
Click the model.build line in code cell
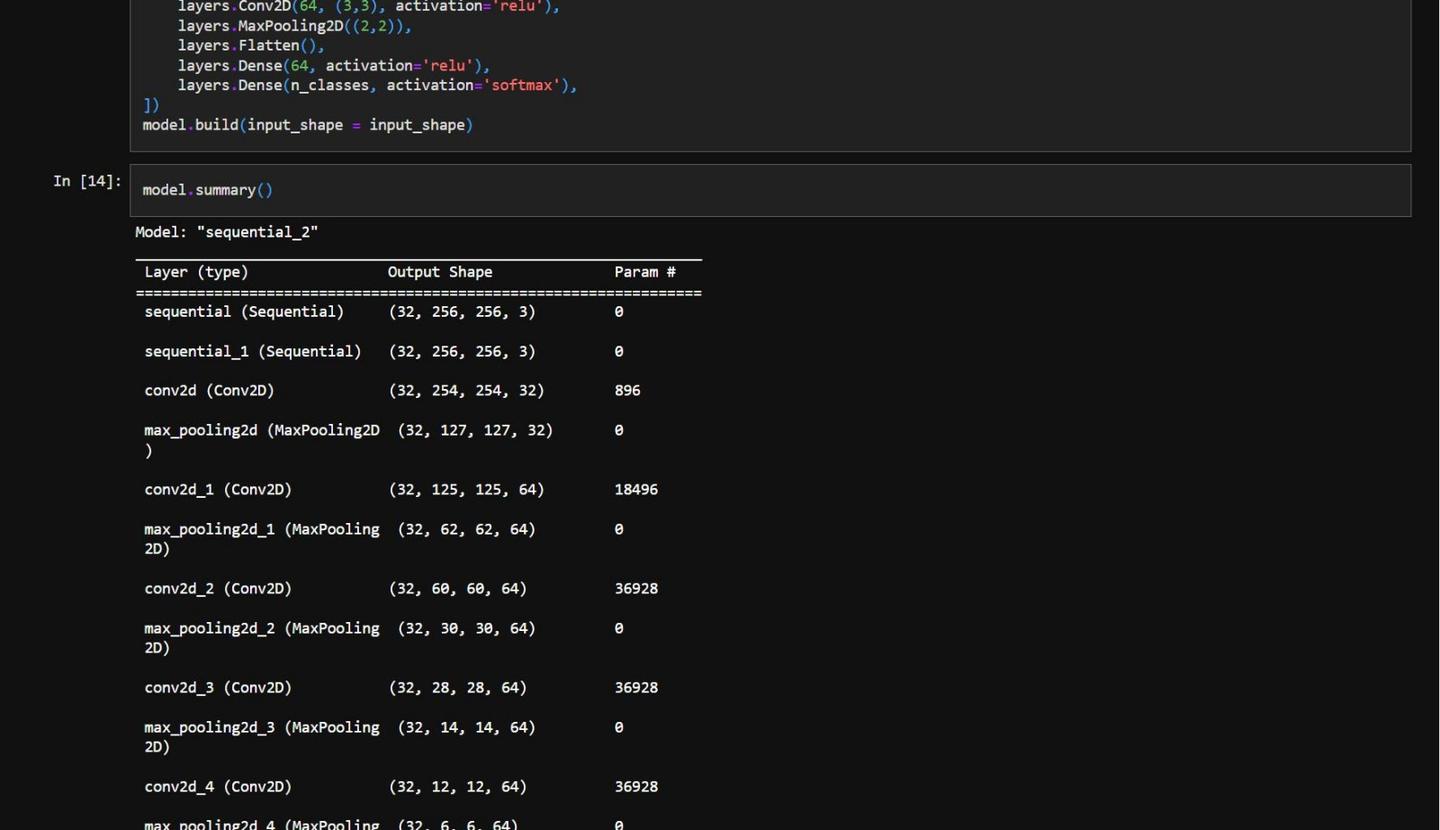pyautogui.click(x=308, y=125)
